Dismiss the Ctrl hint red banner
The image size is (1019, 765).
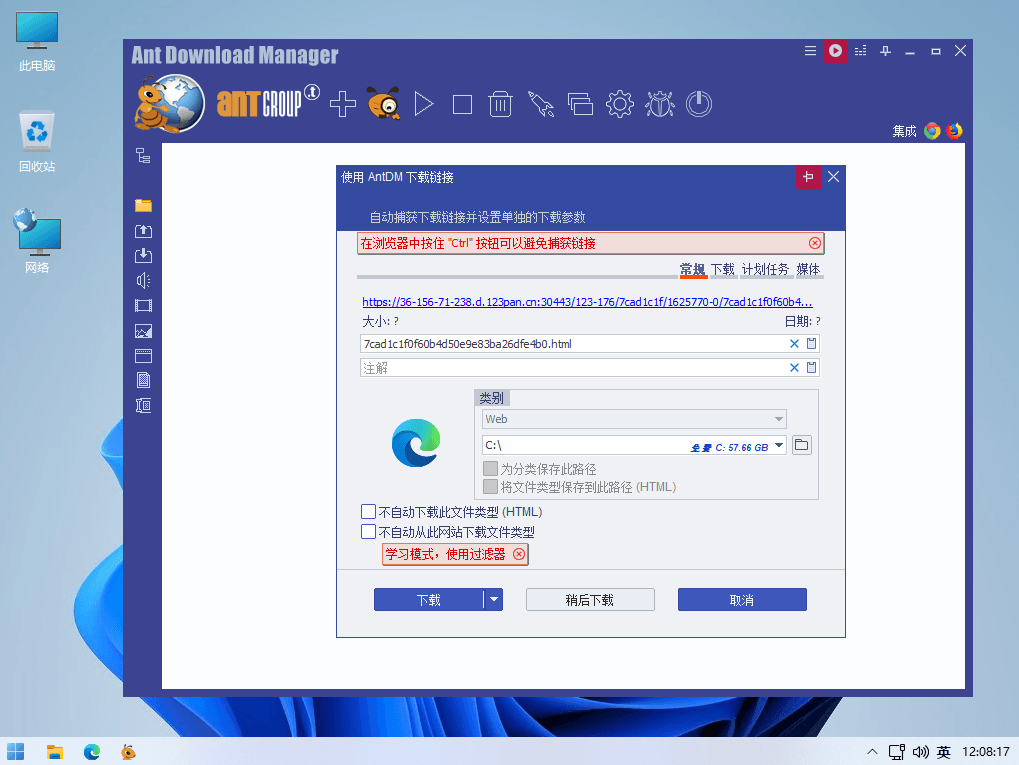(x=814, y=243)
